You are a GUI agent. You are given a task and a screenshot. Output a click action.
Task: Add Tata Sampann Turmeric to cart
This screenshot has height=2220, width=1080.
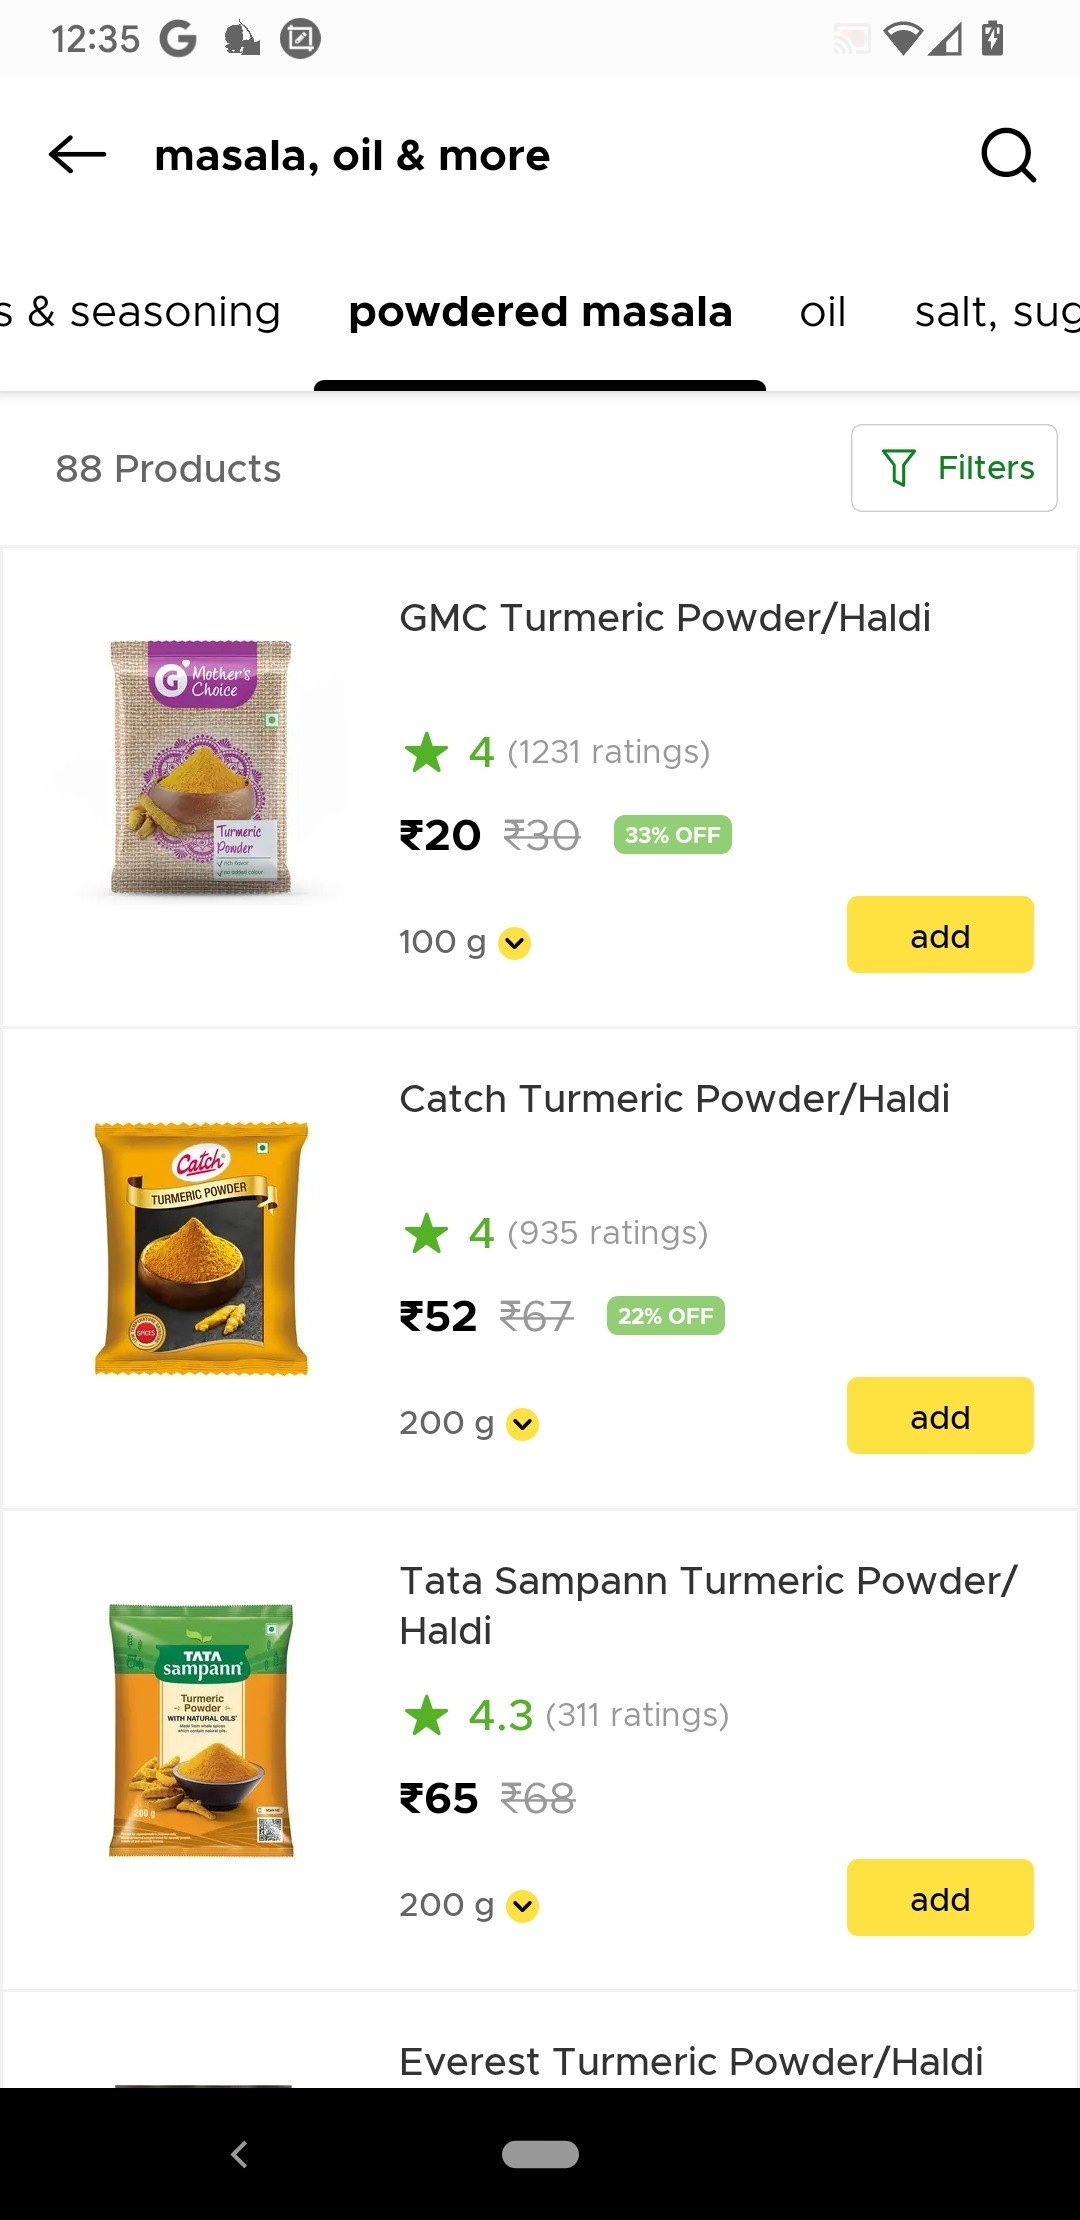coord(940,1898)
